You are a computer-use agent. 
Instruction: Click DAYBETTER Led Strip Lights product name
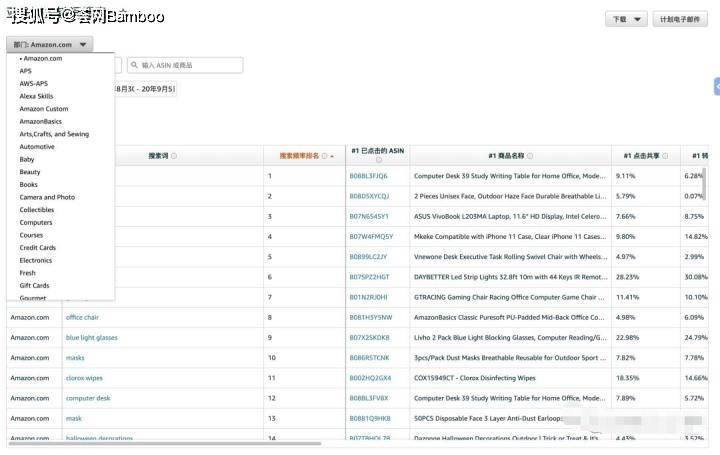[x=511, y=277]
